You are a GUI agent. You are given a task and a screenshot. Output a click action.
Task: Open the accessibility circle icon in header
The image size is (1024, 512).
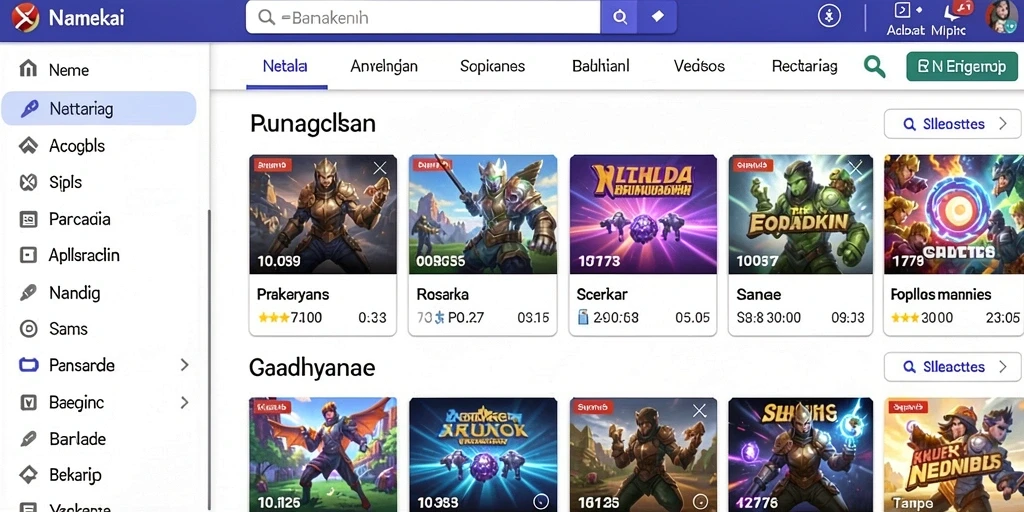tap(829, 17)
